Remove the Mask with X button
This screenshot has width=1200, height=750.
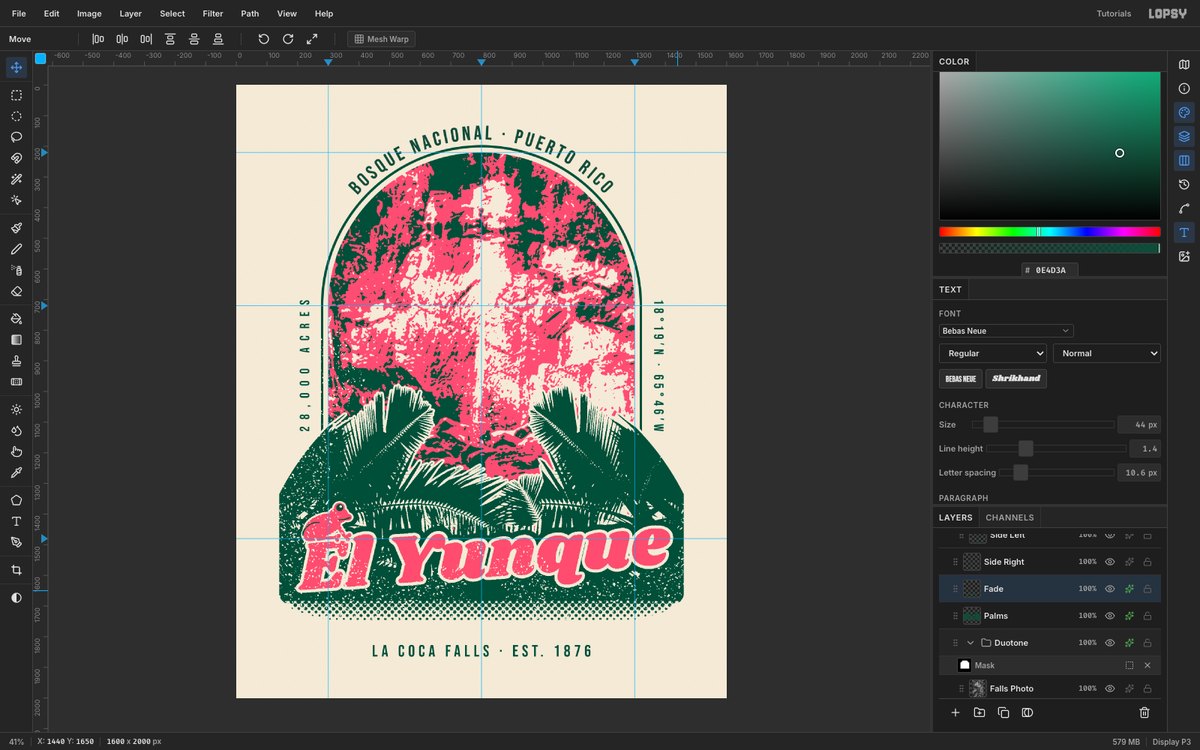[x=1147, y=665]
